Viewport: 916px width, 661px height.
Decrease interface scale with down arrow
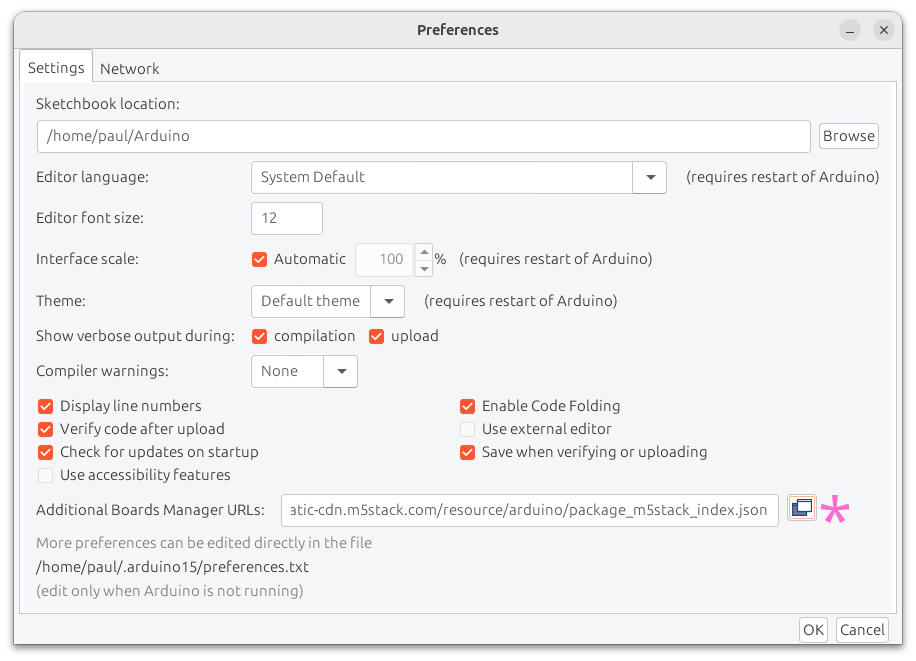point(424,268)
